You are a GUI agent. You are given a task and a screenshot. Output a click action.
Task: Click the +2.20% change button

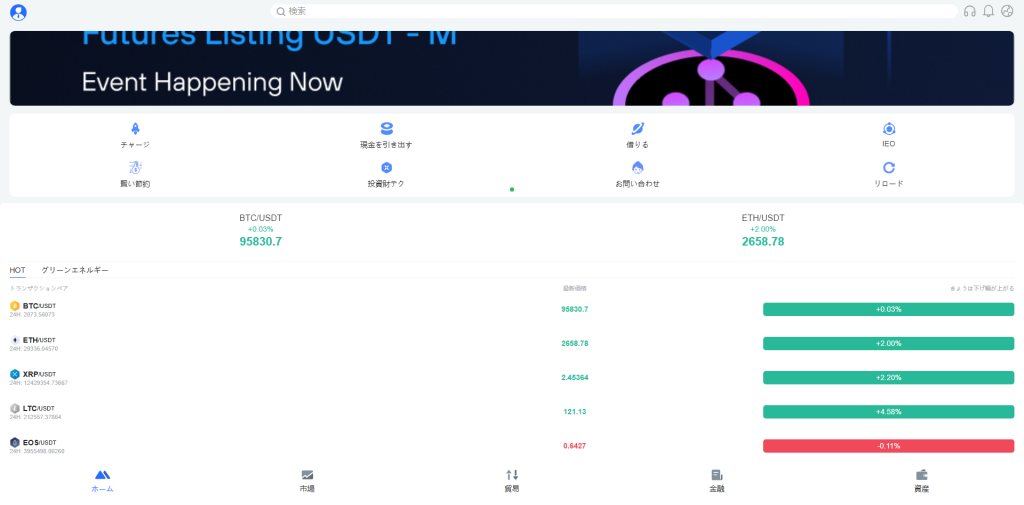tap(888, 378)
